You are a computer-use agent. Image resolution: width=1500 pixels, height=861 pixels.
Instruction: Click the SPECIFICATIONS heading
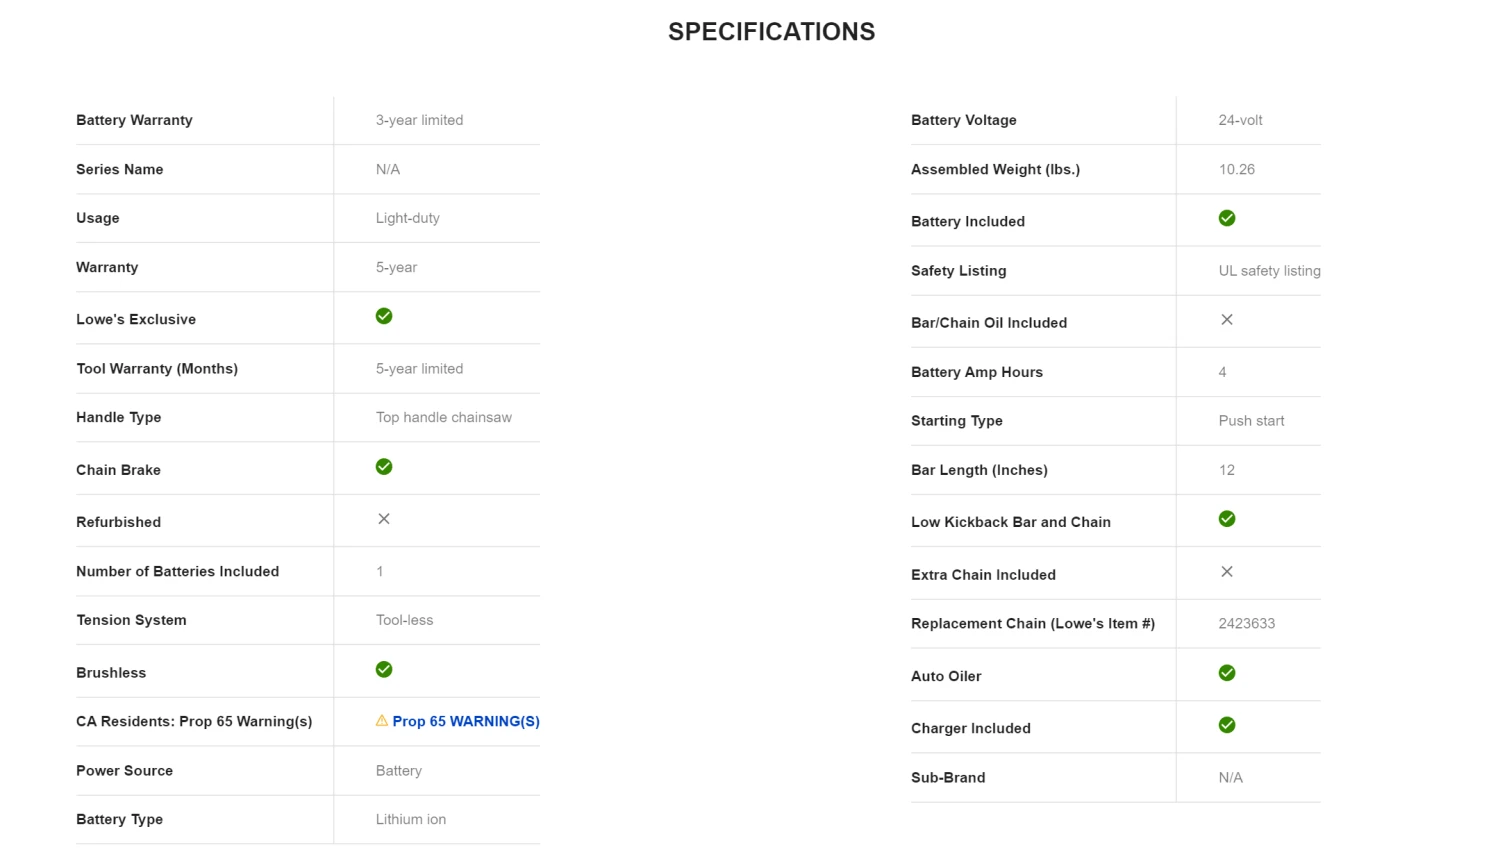pyautogui.click(x=771, y=32)
